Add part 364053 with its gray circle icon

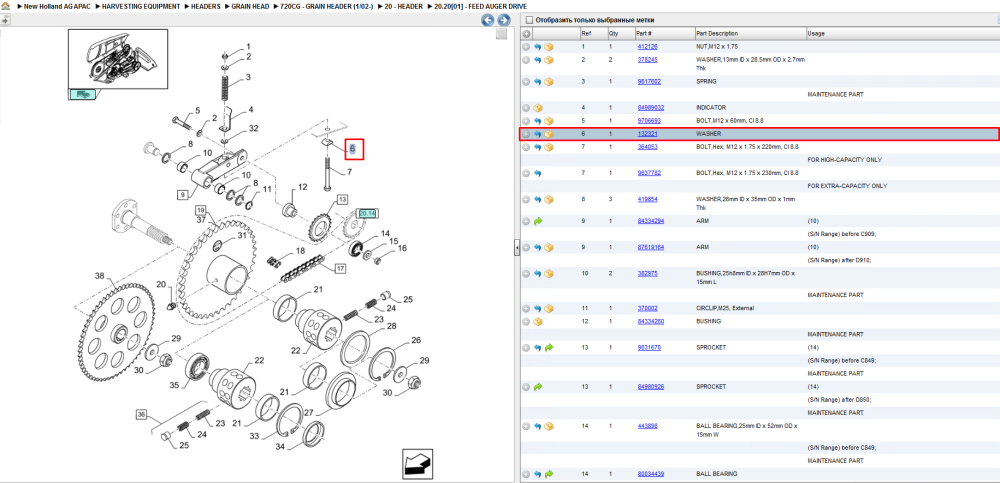pyautogui.click(x=526, y=147)
